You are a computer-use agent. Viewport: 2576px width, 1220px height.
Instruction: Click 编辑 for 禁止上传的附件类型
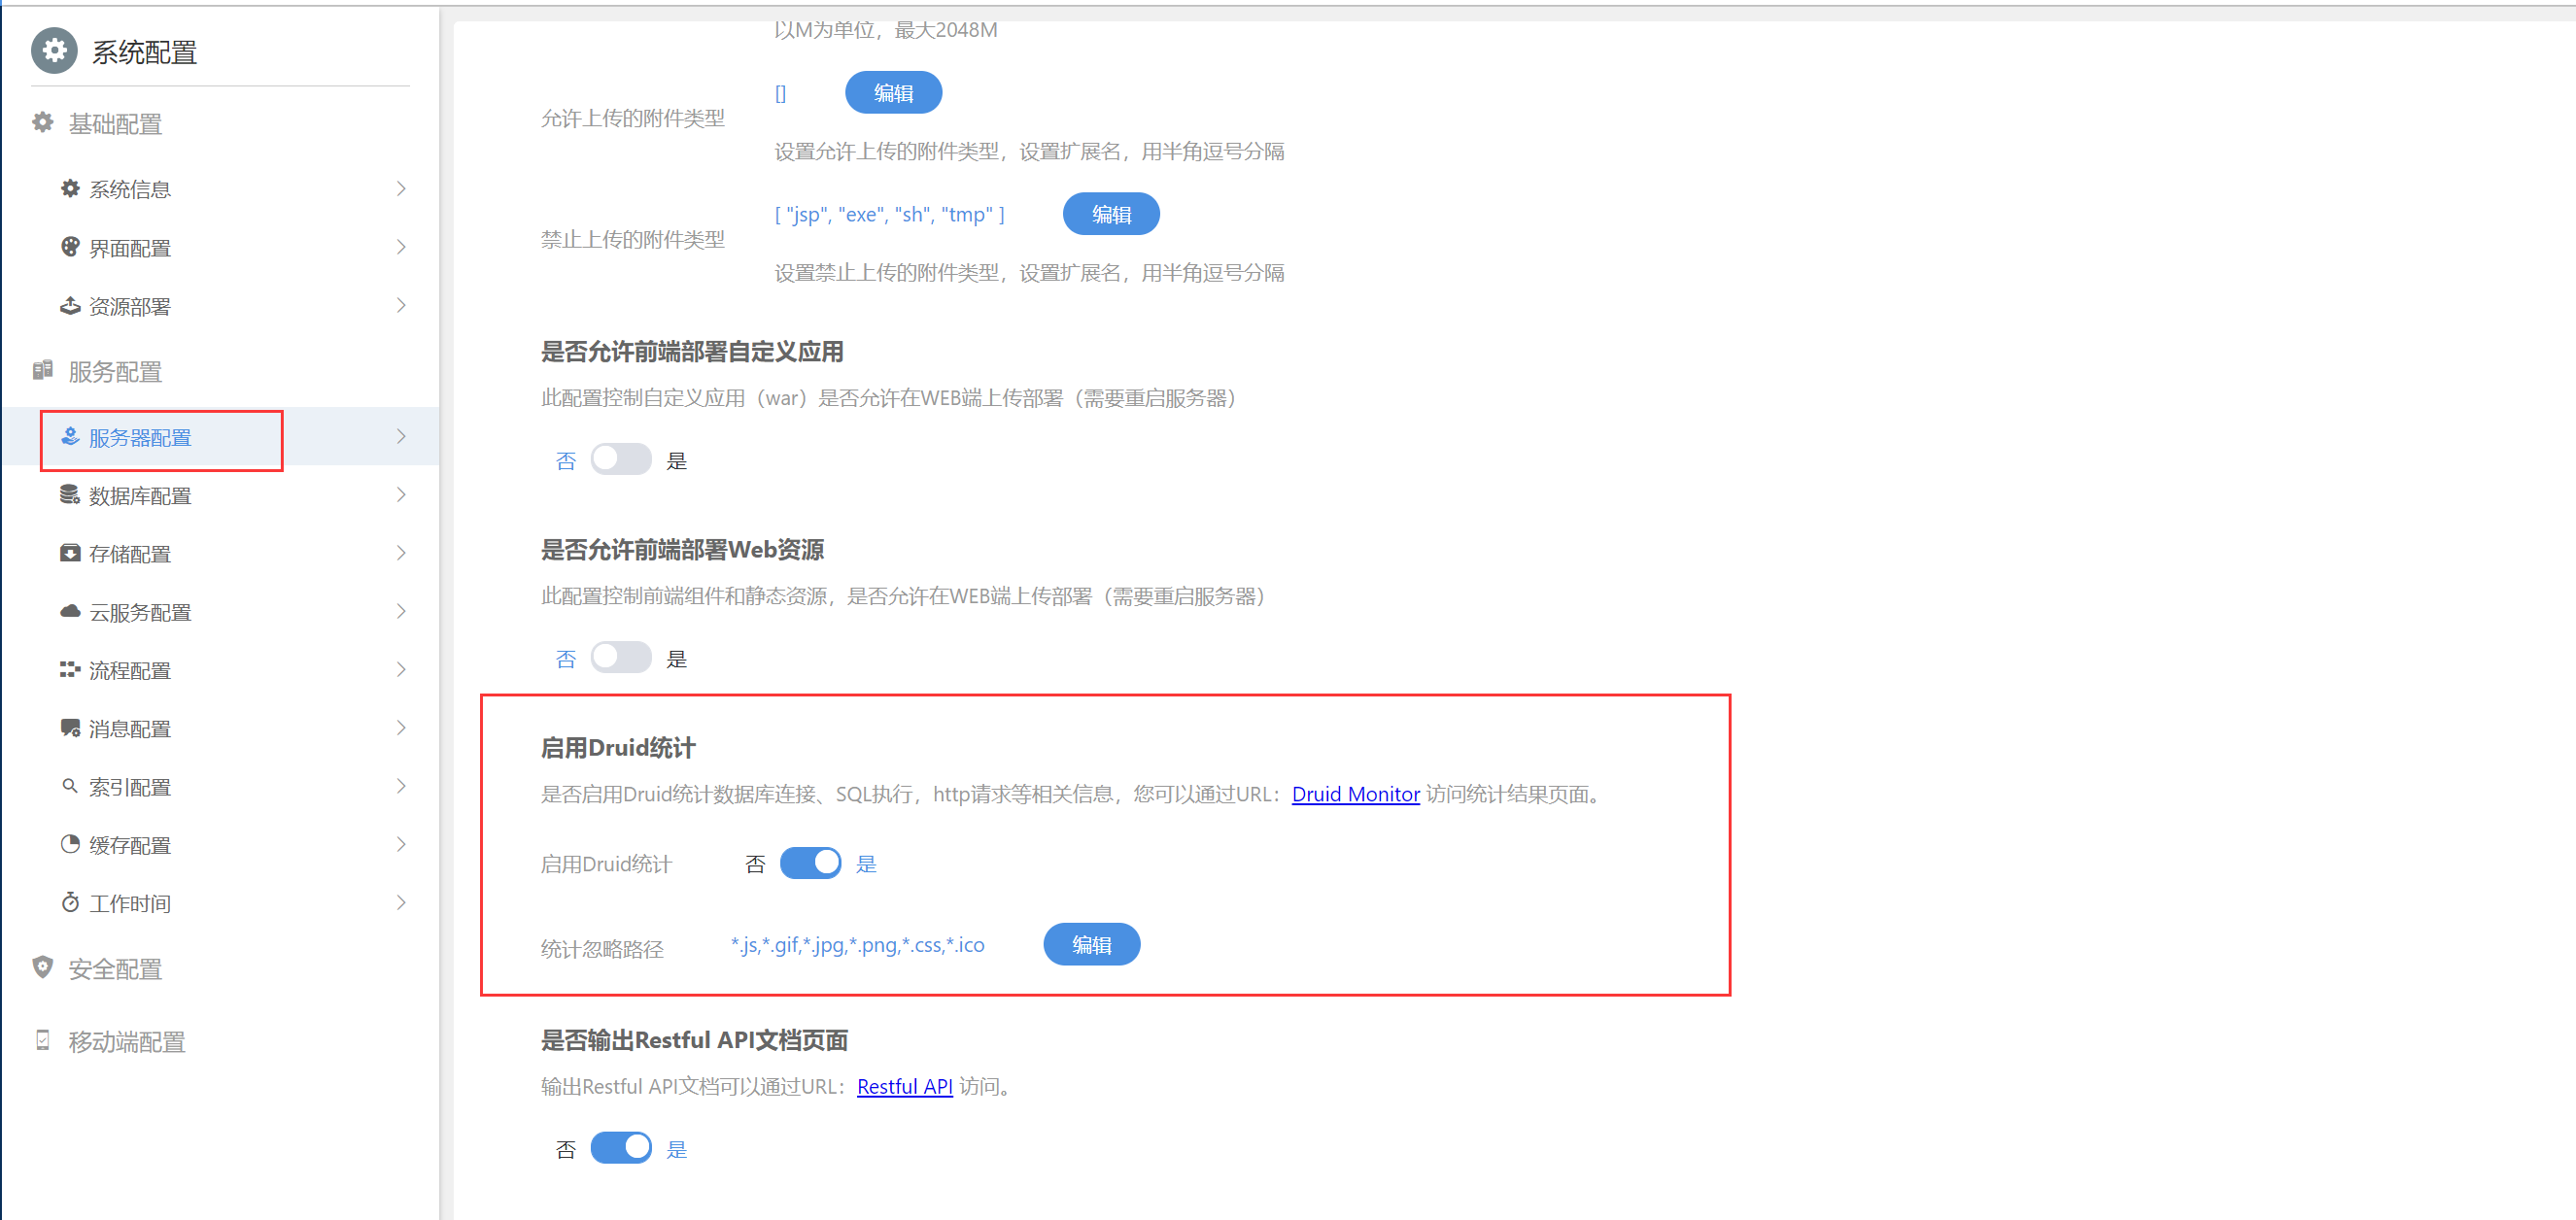click(x=1110, y=214)
